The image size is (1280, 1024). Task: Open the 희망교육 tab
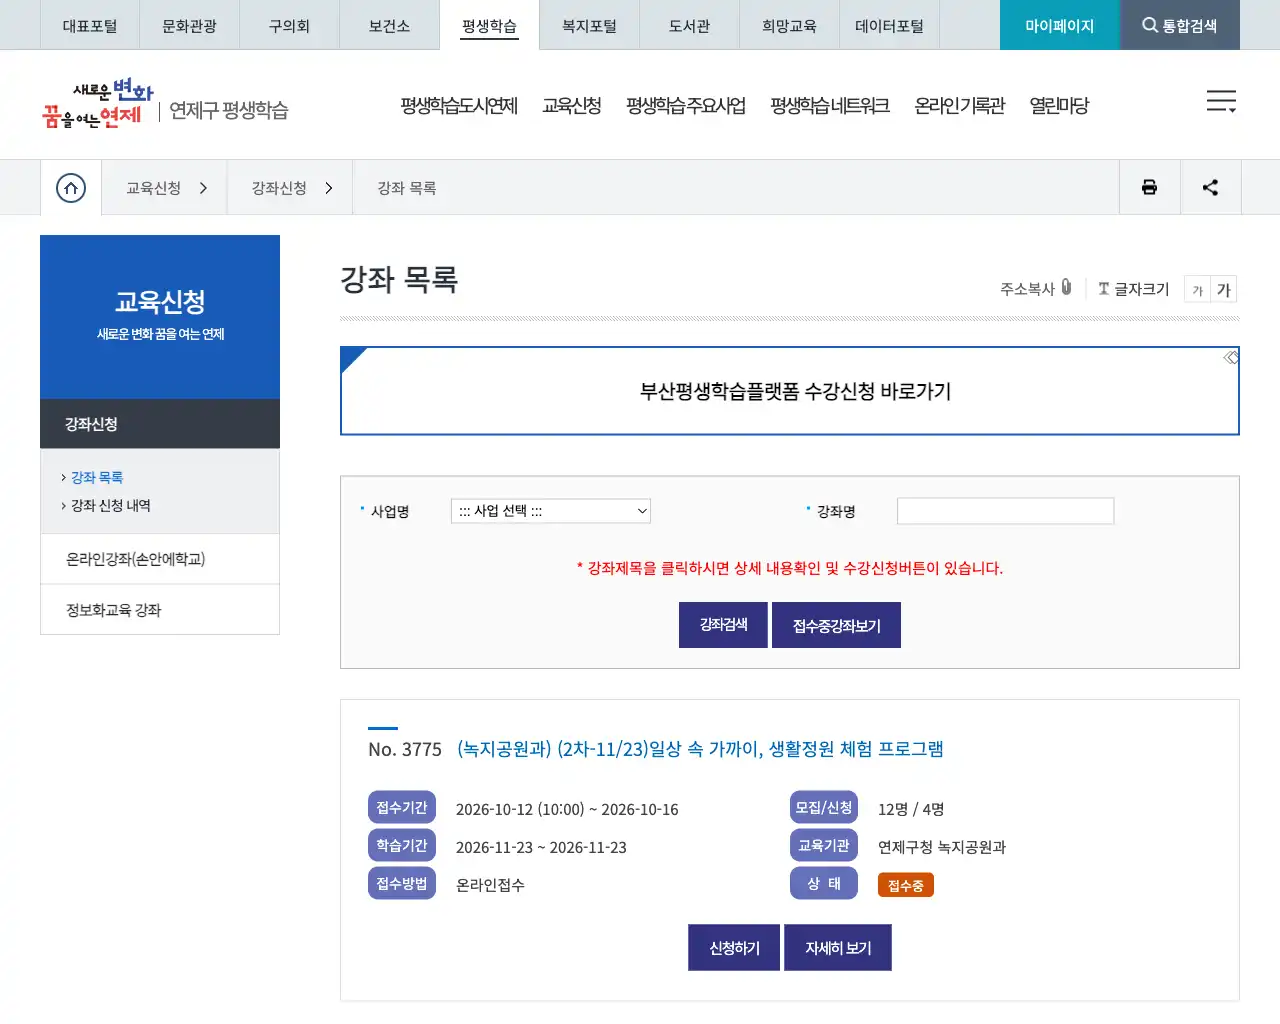pyautogui.click(x=789, y=25)
